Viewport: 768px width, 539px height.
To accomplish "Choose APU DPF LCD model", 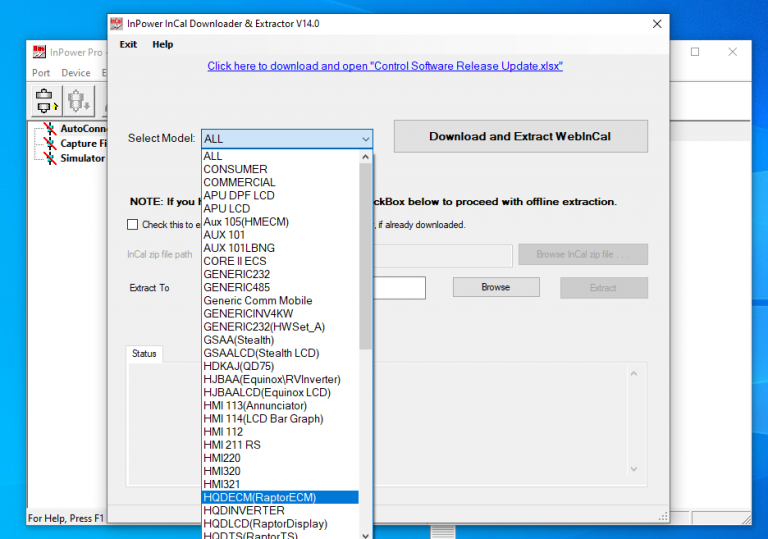I will point(280,196).
